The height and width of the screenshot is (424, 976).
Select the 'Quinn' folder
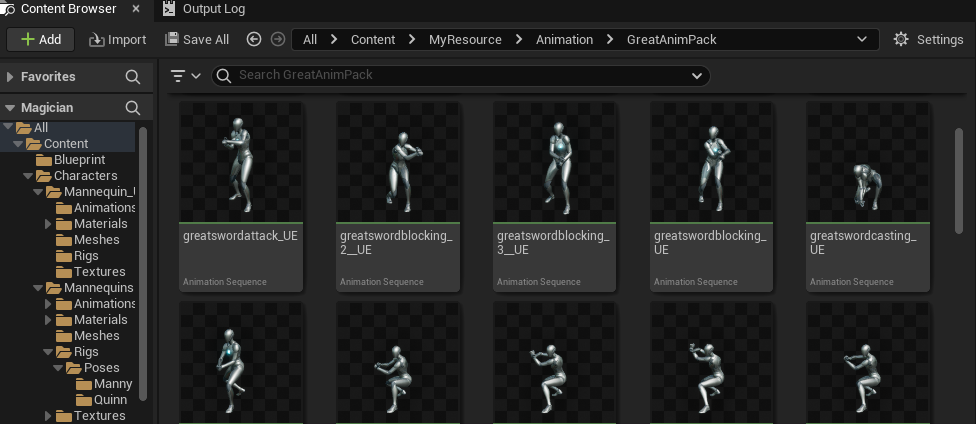(x=110, y=400)
